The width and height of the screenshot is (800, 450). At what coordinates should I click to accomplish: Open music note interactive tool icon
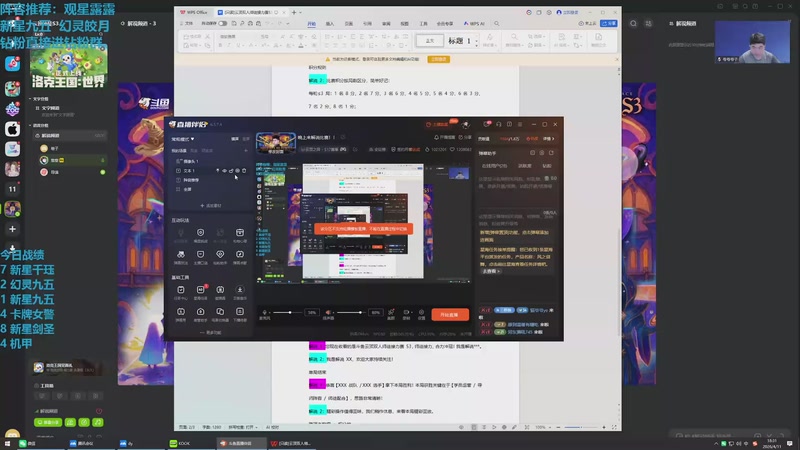pos(240,254)
